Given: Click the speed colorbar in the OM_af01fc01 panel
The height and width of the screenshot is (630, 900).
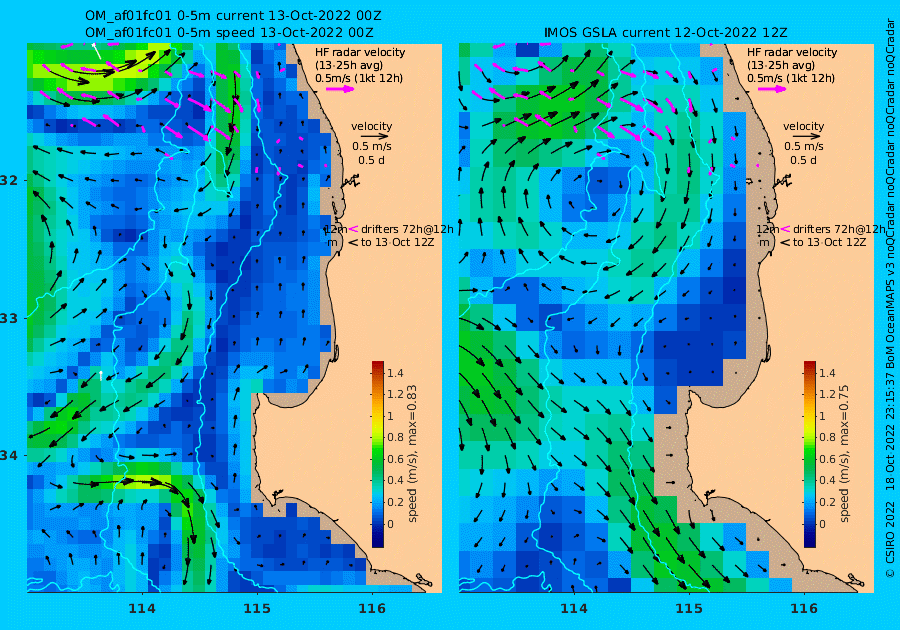Looking at the screenshot, I should 378,454.
